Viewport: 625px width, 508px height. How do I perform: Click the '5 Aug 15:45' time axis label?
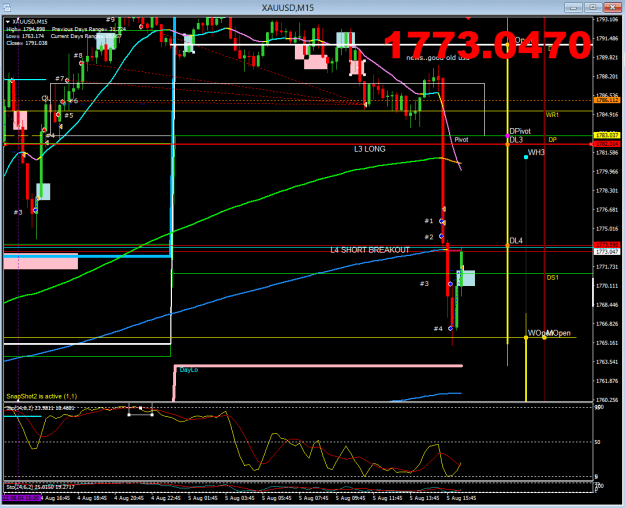(461, 498)
